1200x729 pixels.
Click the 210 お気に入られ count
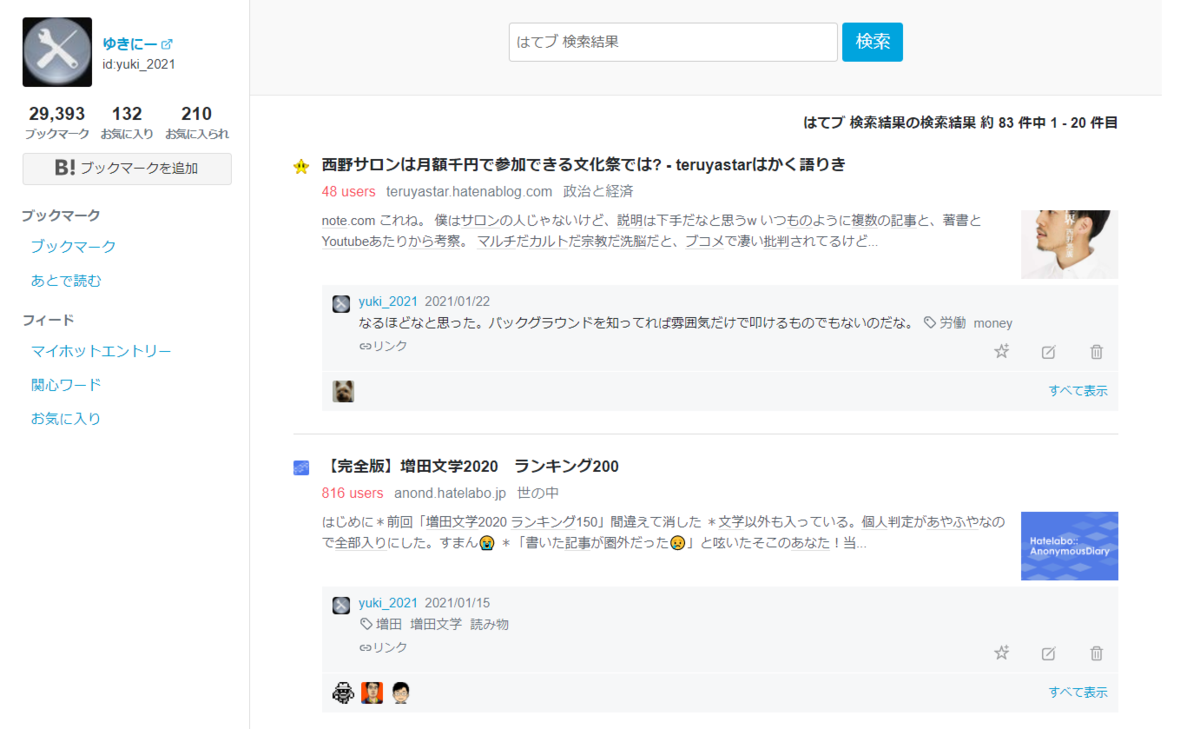pos(197,122)
